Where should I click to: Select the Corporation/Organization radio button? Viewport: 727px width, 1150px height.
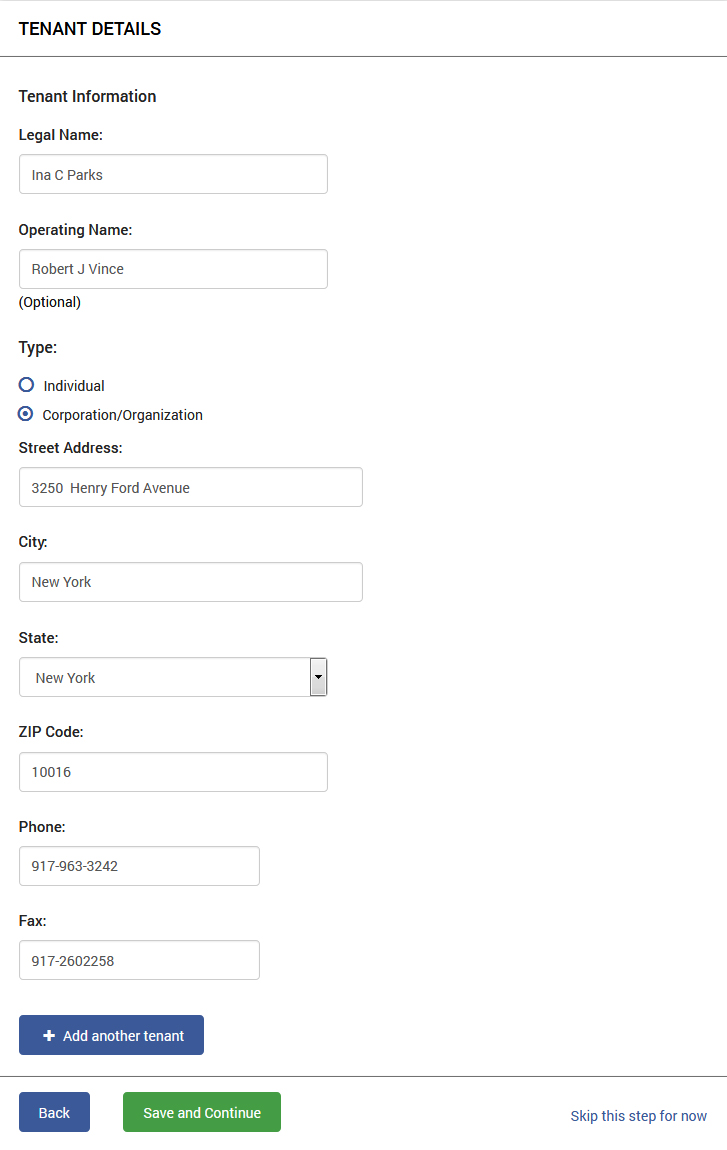26,414
